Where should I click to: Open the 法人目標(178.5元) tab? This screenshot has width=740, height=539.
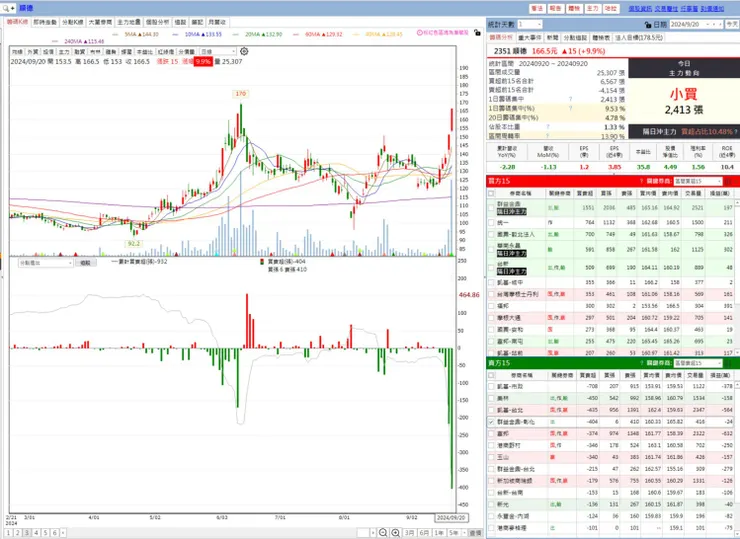tap(639, 37)
